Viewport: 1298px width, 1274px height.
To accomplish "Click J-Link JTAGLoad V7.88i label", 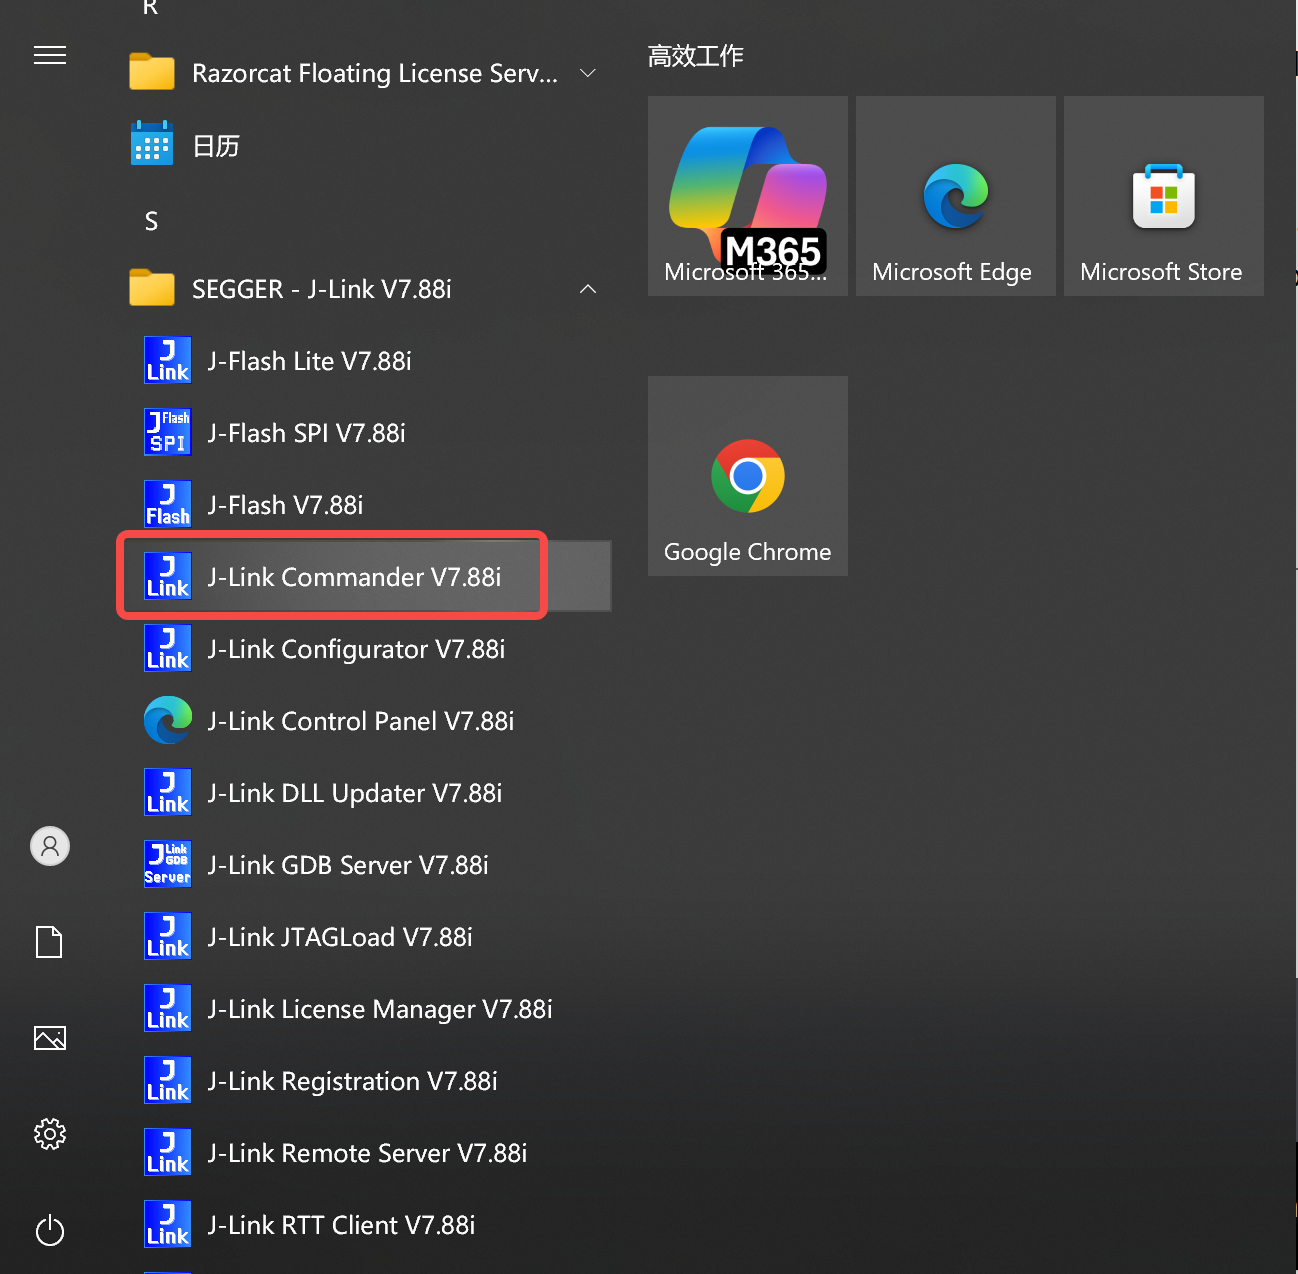I will tap(340, 937).
